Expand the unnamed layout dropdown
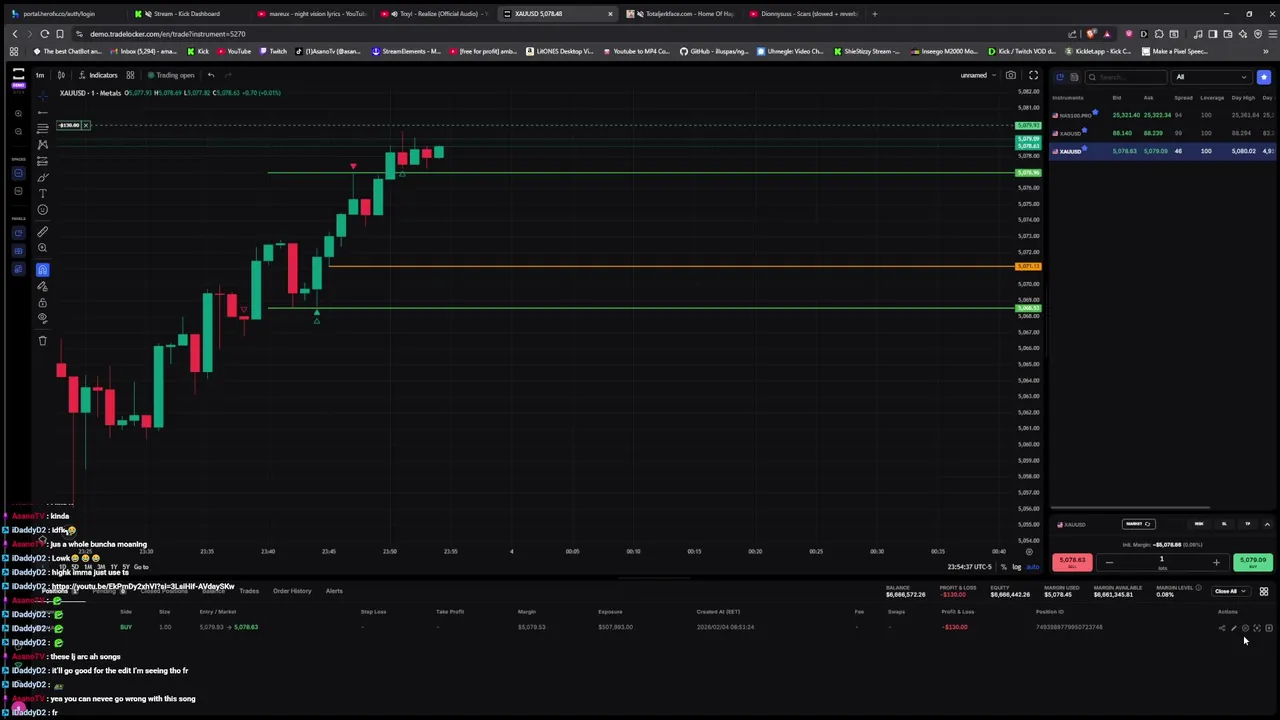Screen dimensions: 1280x720 tap(978, 75)
